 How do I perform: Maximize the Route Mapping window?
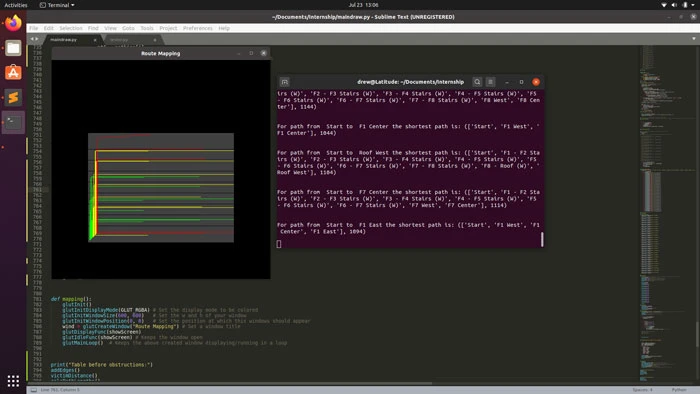(x=251, y=53)
